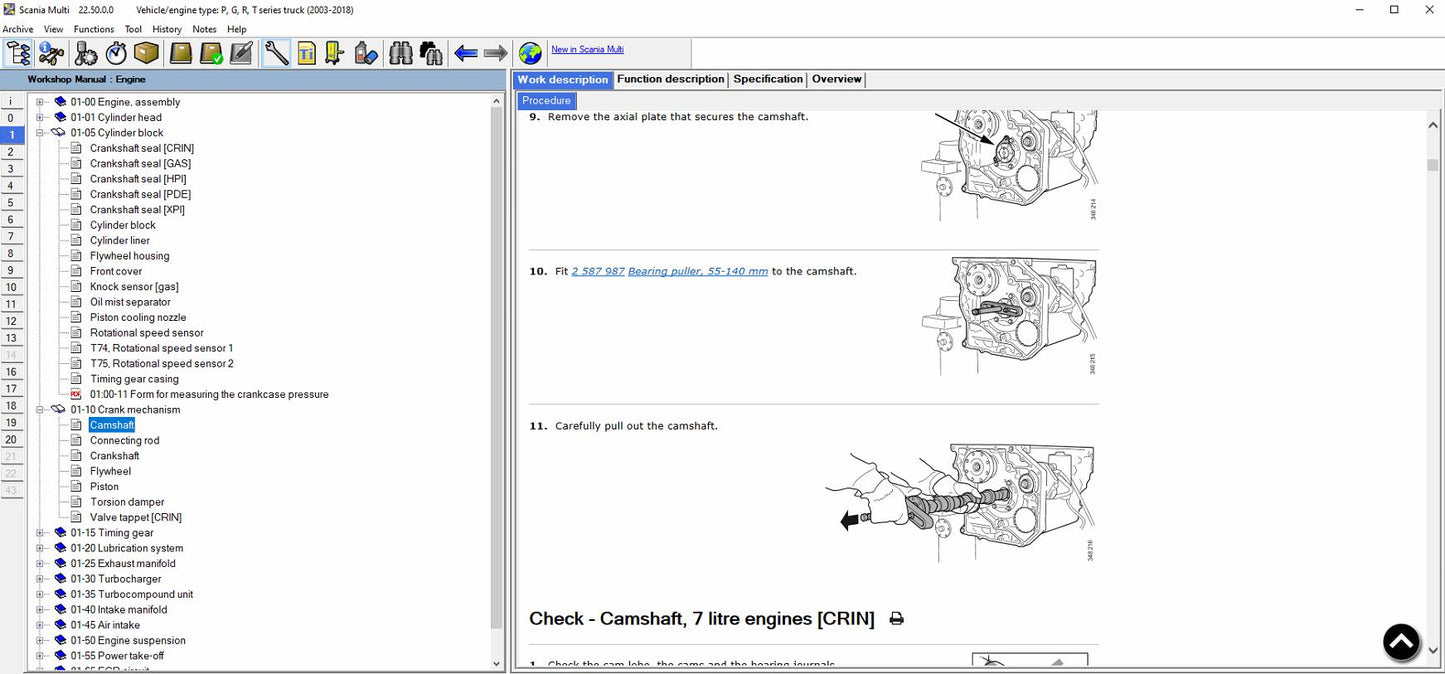1445x674 pixels.
Task: Click the oil bottle fluids icon
Action: (x=366, y=53)
